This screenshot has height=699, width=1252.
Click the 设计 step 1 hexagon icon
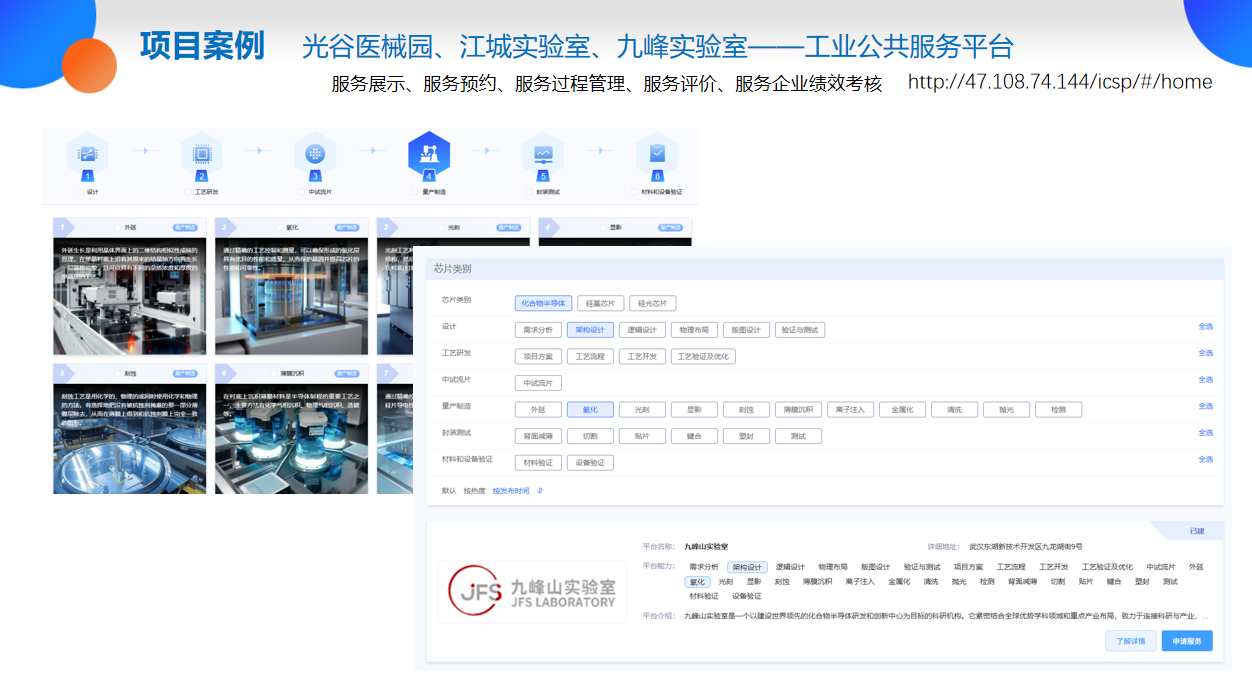coord(87,154)
